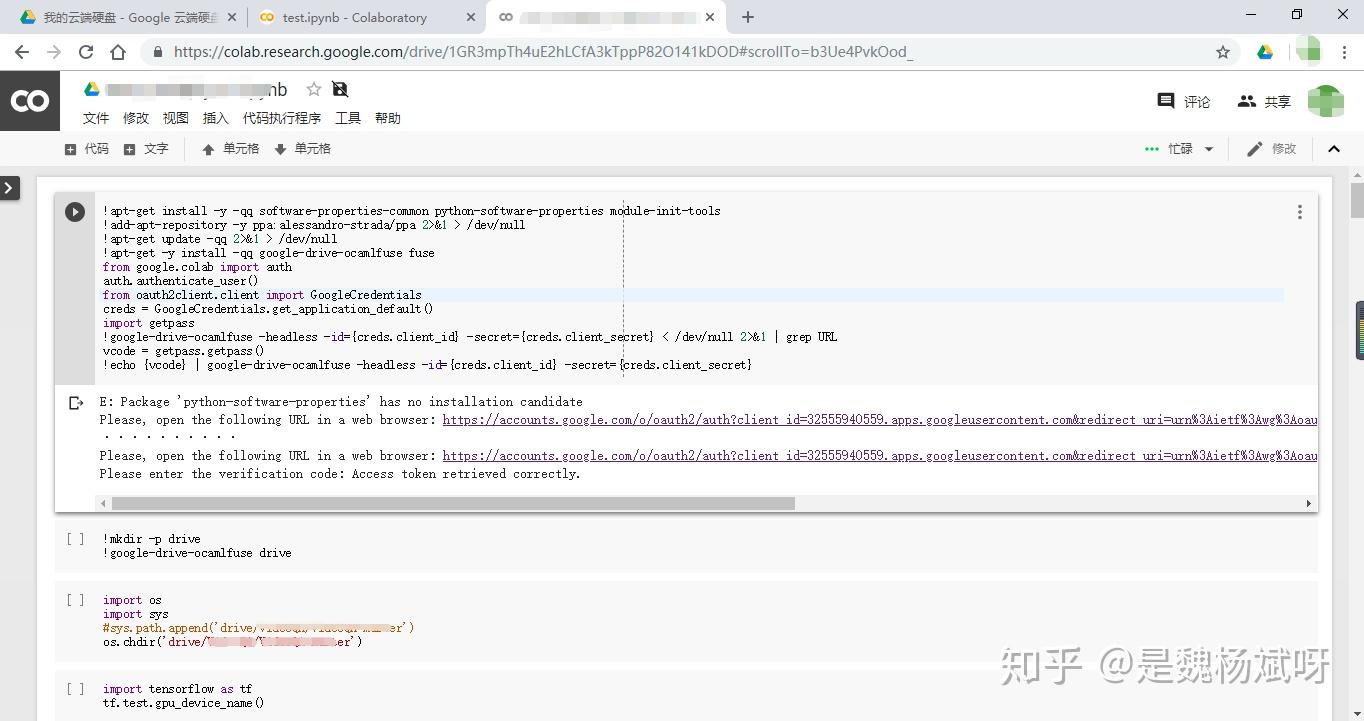Open the 文件 menu
This screenshot has height=721, width=1364.
96,117
